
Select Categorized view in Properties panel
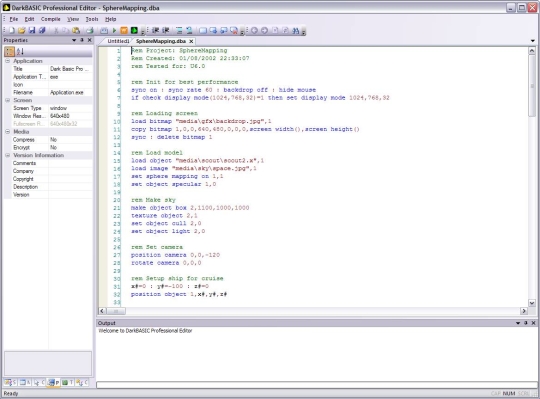9,52
